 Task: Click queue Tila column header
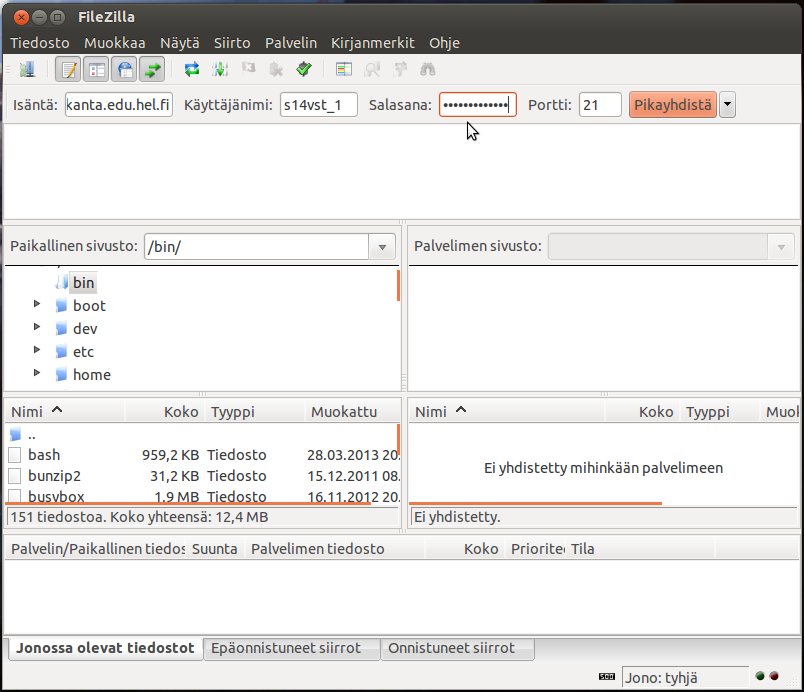pyautogui.click(x=640, y=549)
